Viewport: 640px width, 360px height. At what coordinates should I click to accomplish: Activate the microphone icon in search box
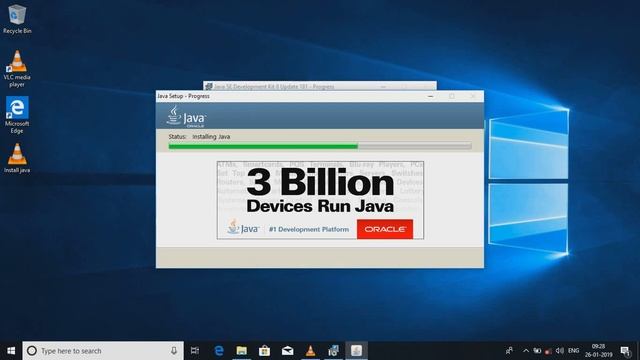(174, 351)
